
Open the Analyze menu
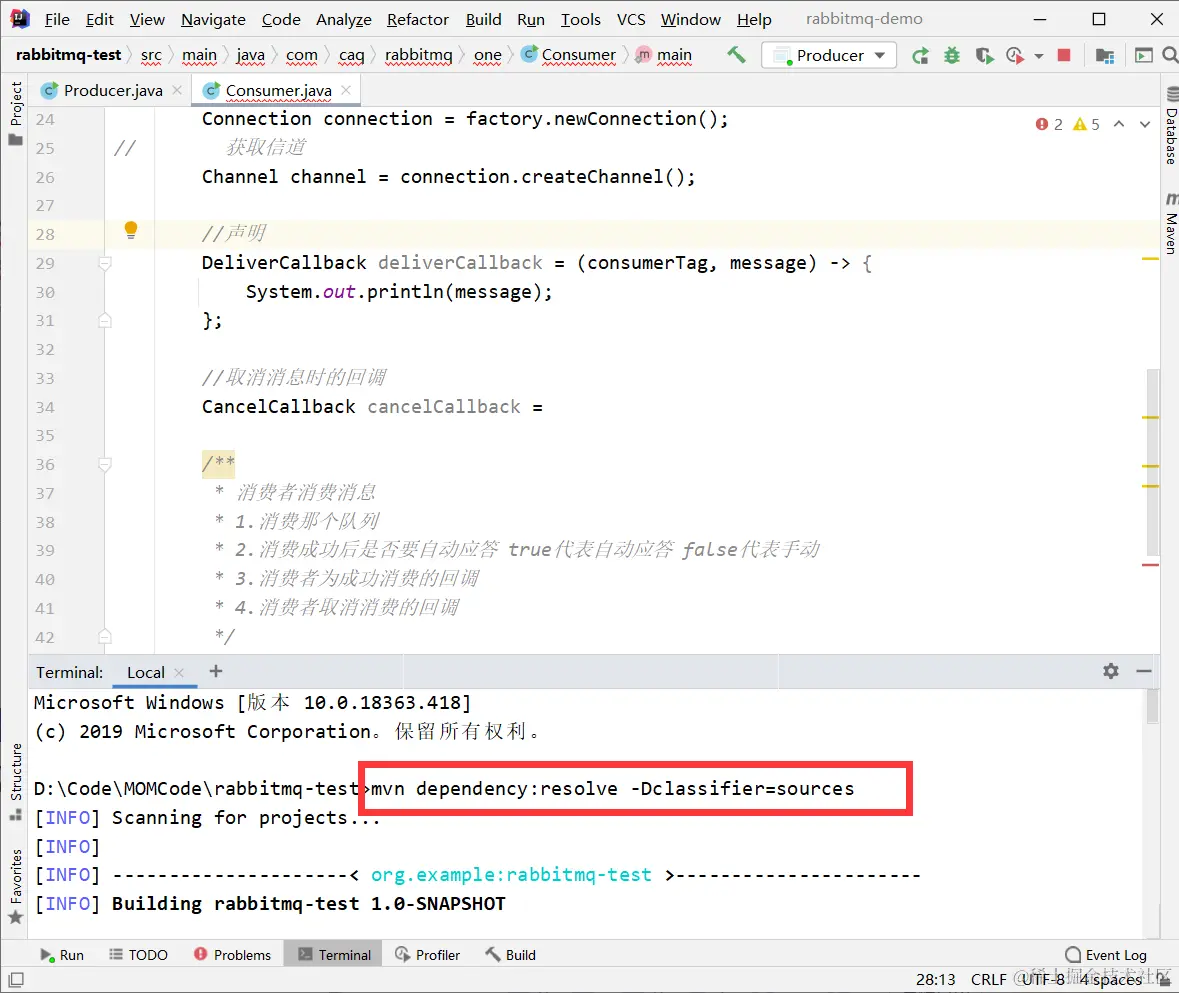(344, 20)
